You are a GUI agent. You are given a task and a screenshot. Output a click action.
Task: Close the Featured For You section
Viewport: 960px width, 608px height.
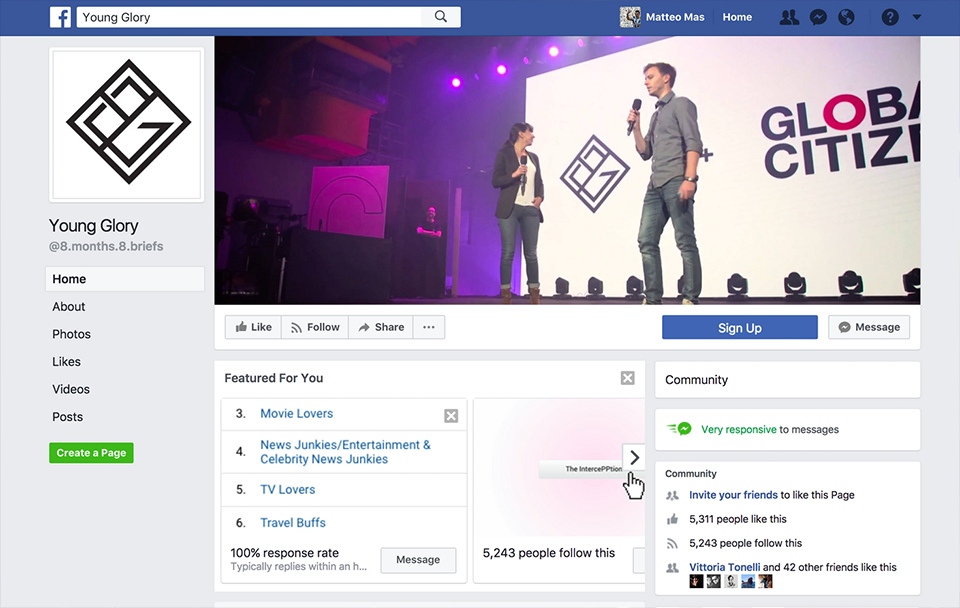(627, 378)
